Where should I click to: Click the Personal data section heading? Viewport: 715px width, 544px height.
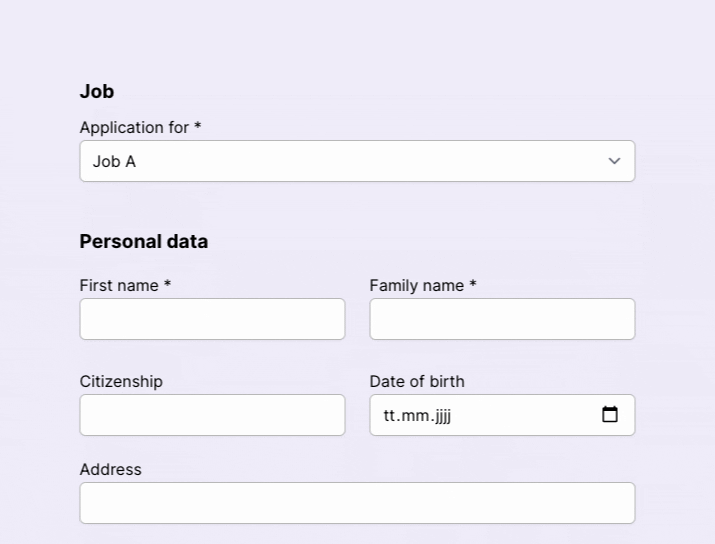click(144, 241)
